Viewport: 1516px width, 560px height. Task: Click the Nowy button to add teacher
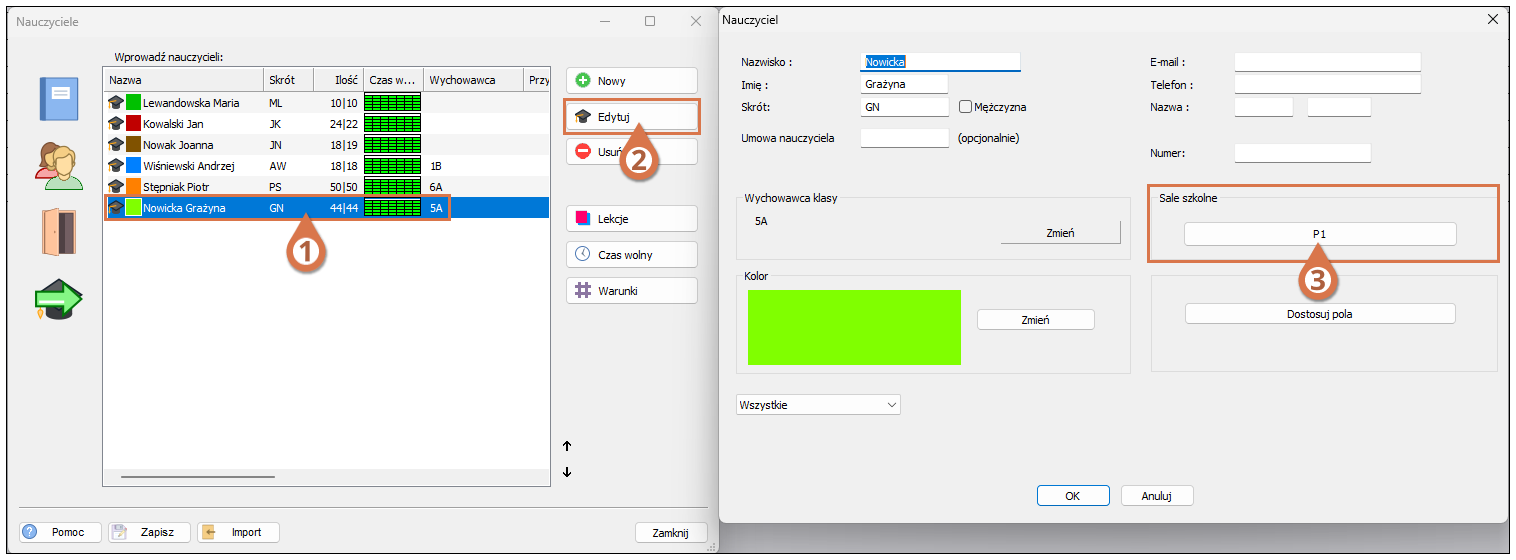pos(632,81)
